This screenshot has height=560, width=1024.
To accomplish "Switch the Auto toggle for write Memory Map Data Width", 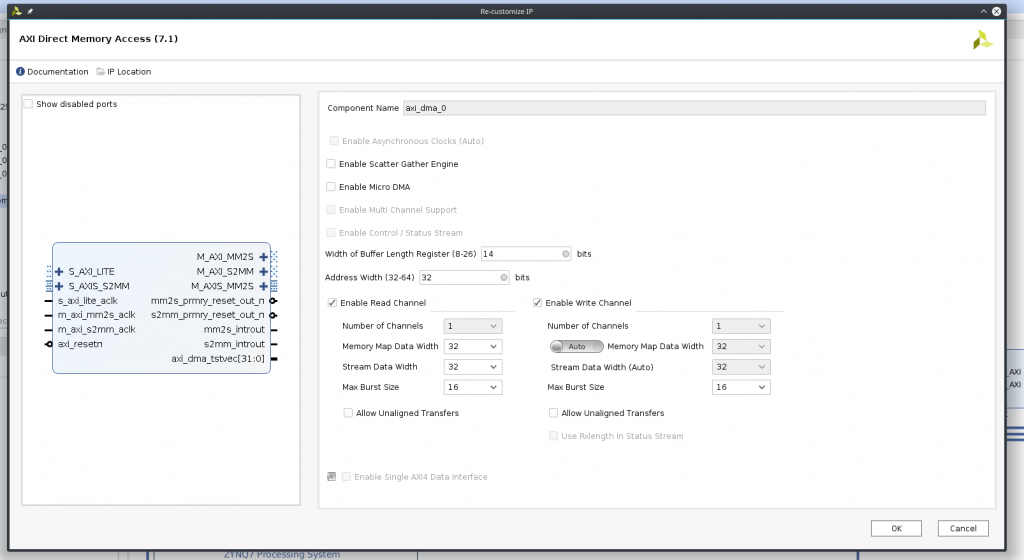I will point(577,347).
